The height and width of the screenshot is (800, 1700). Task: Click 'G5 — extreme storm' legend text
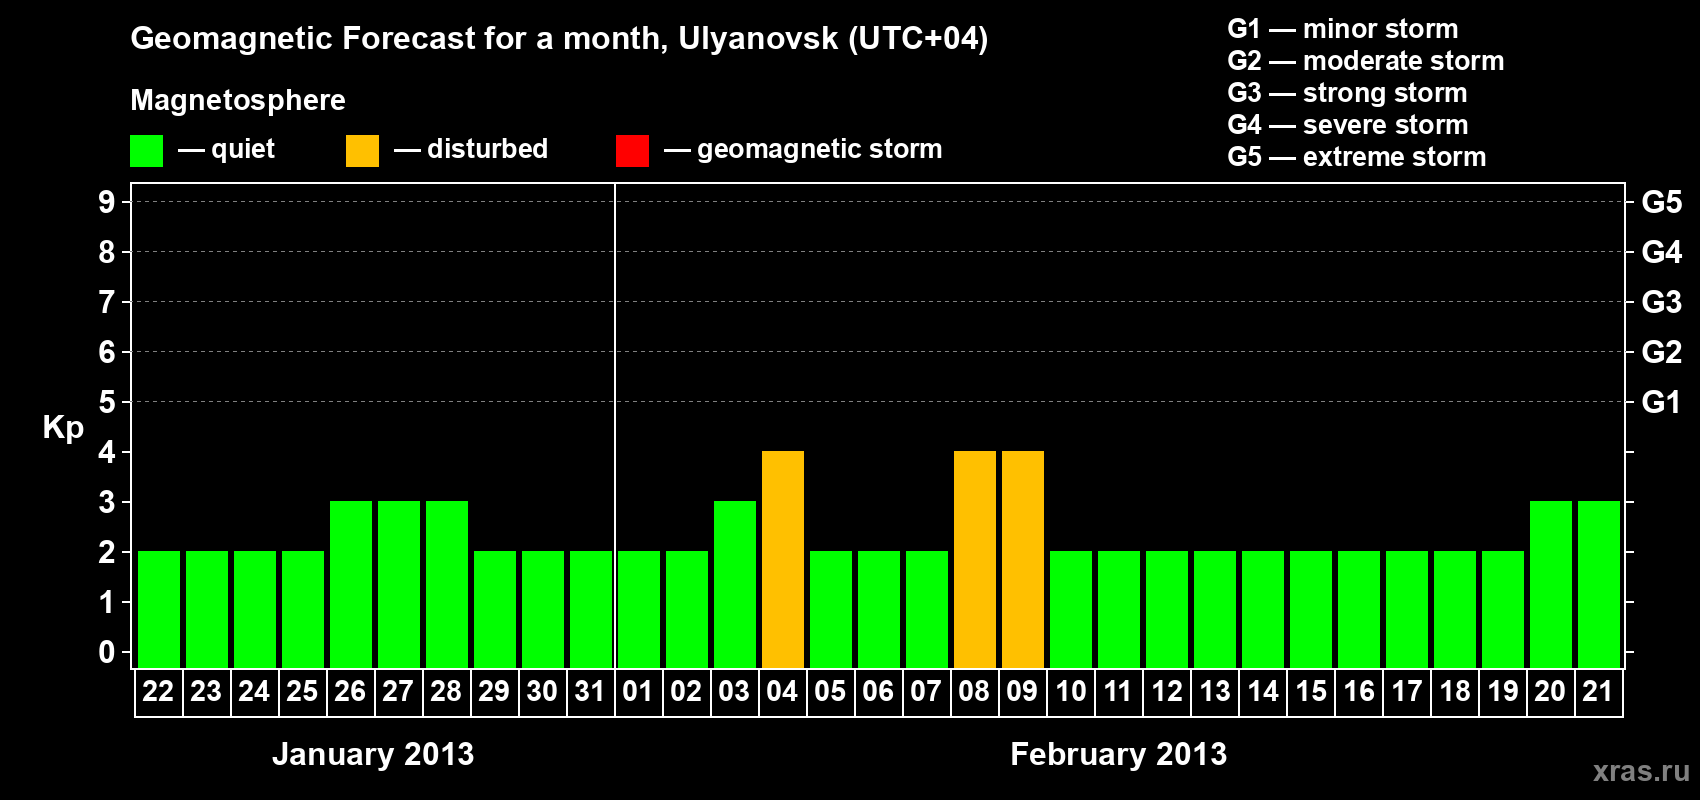pos(1357,157)
